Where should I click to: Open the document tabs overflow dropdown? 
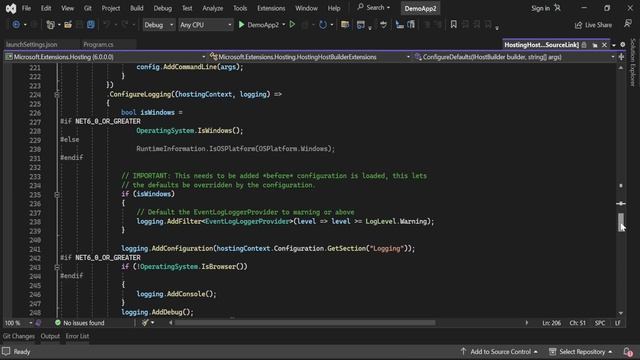[614, 45]
